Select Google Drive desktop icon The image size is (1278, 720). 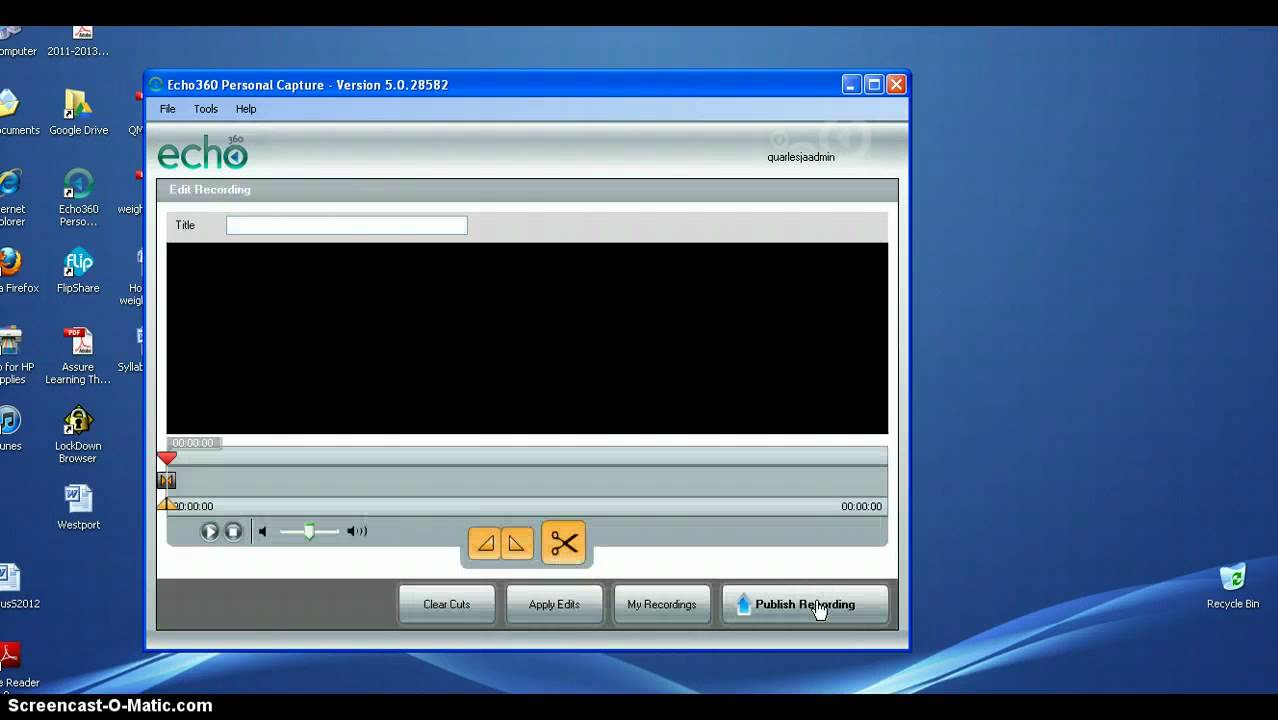[x=78, y=112]
